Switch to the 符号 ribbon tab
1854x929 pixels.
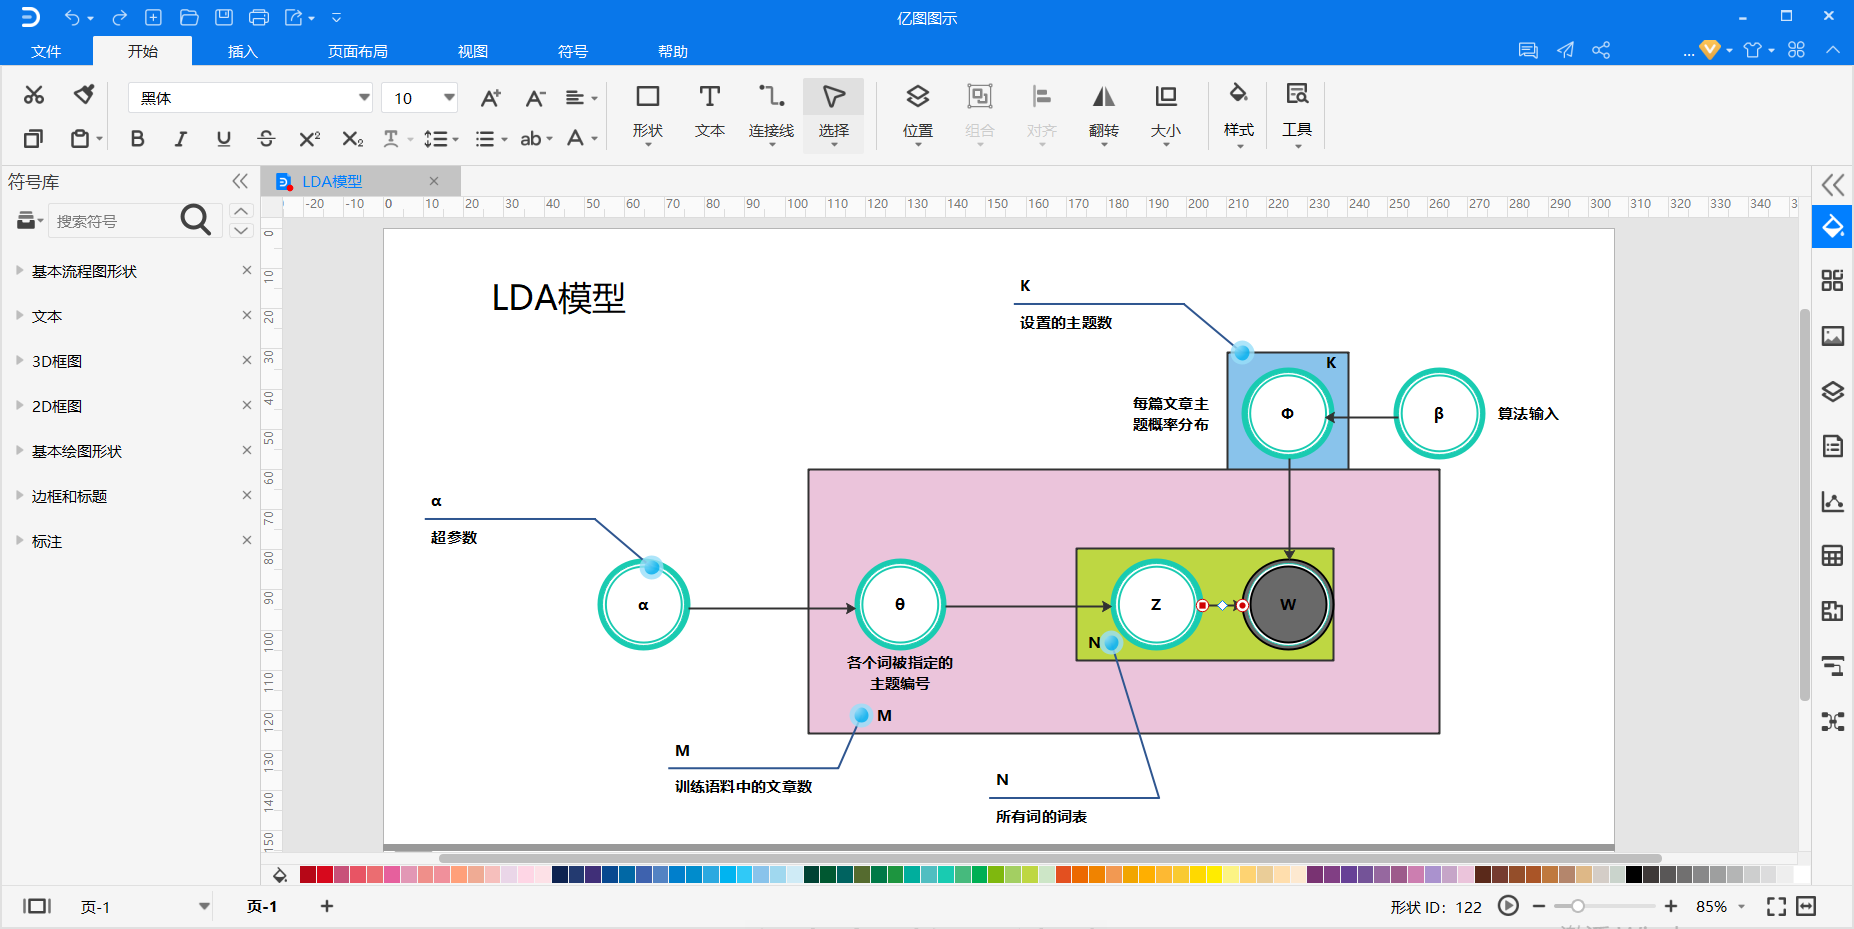[573, 51]
